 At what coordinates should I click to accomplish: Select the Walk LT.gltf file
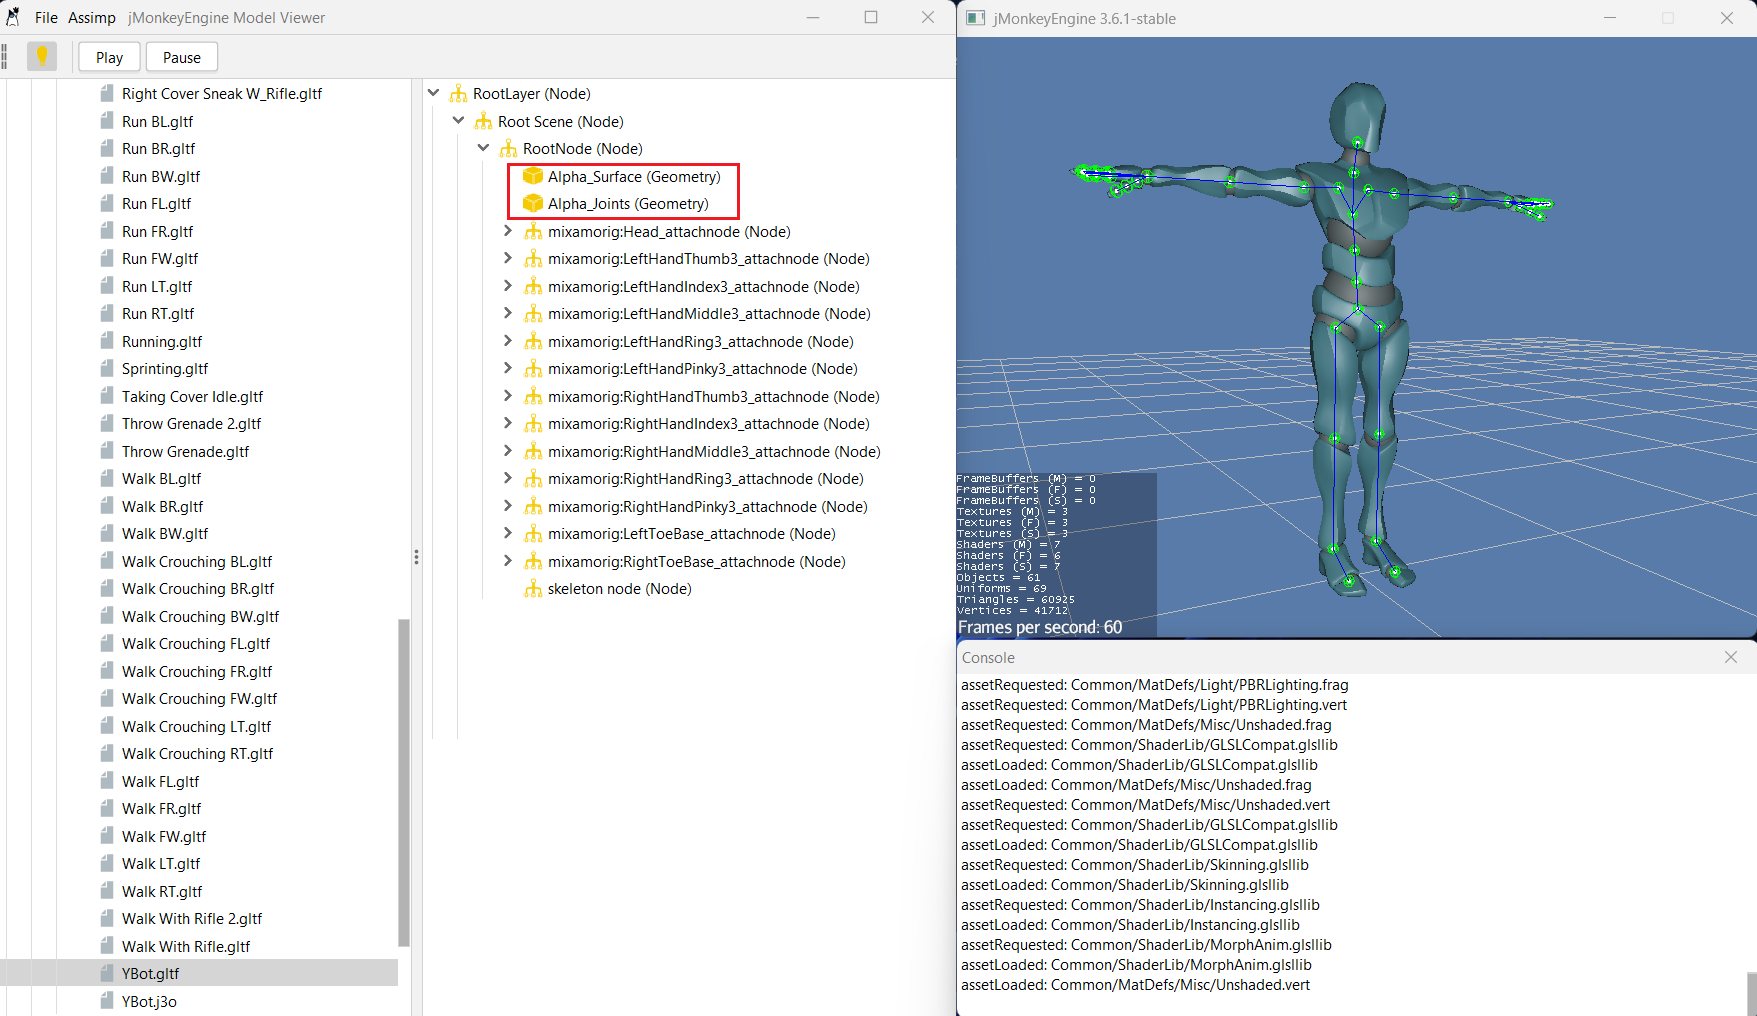click(161, 863)
